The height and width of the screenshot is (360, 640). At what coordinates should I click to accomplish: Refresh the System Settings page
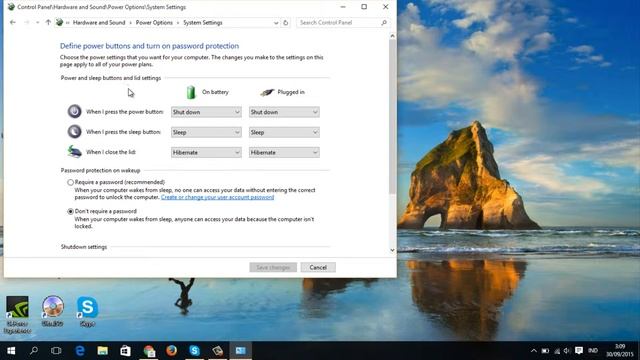coord(286,22)
